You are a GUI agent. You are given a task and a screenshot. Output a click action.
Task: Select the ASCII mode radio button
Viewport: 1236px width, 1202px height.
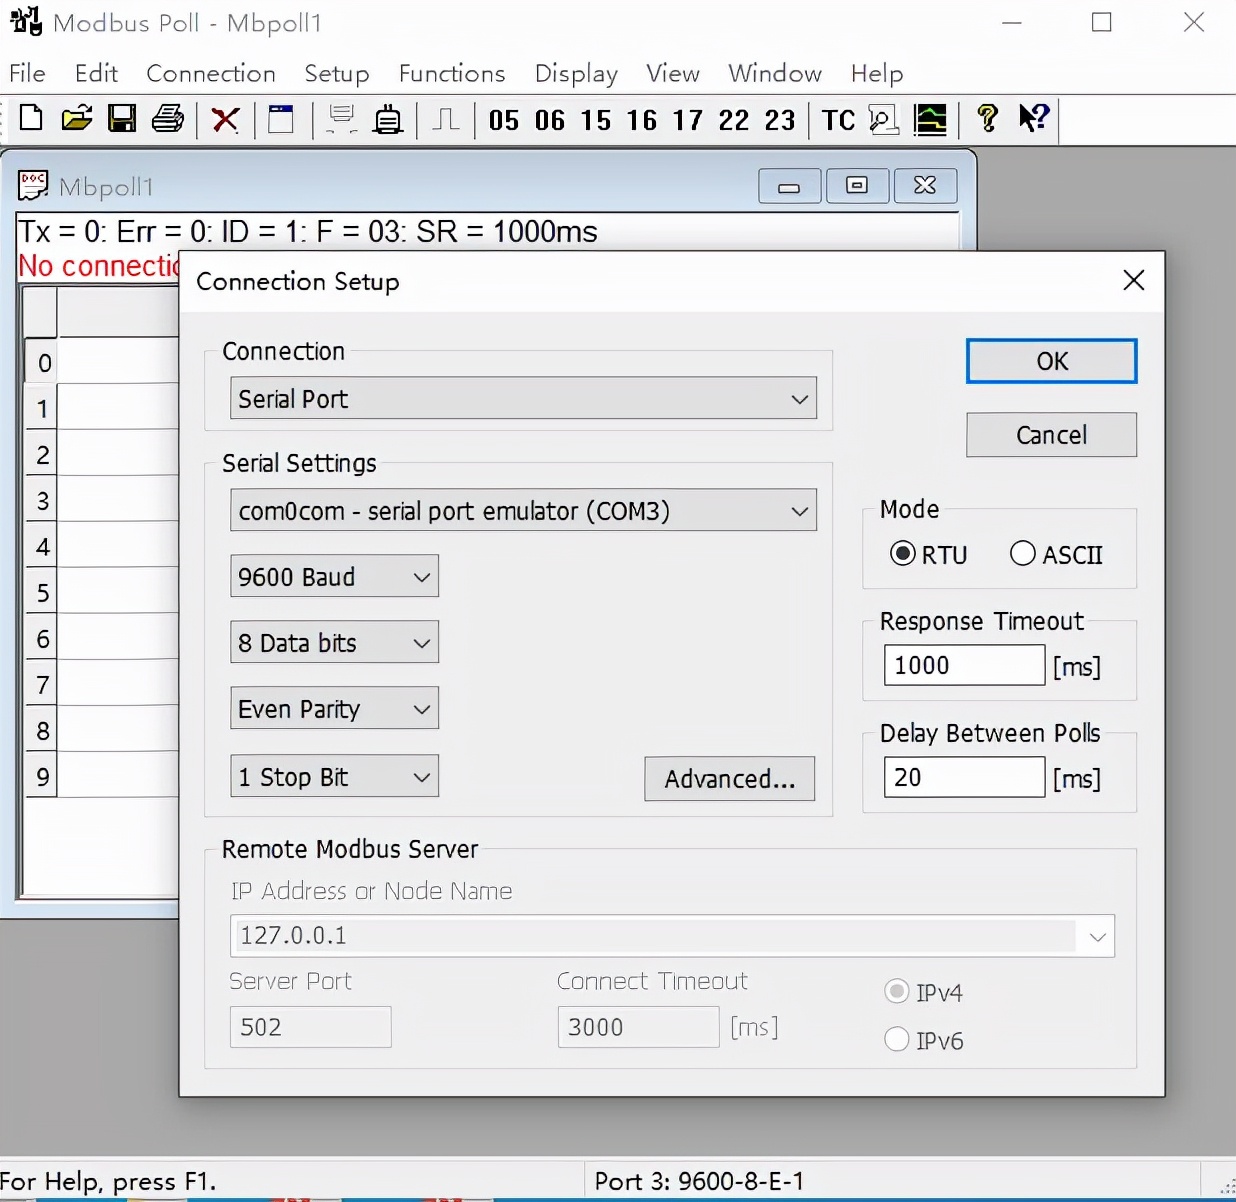point(1023,554)
